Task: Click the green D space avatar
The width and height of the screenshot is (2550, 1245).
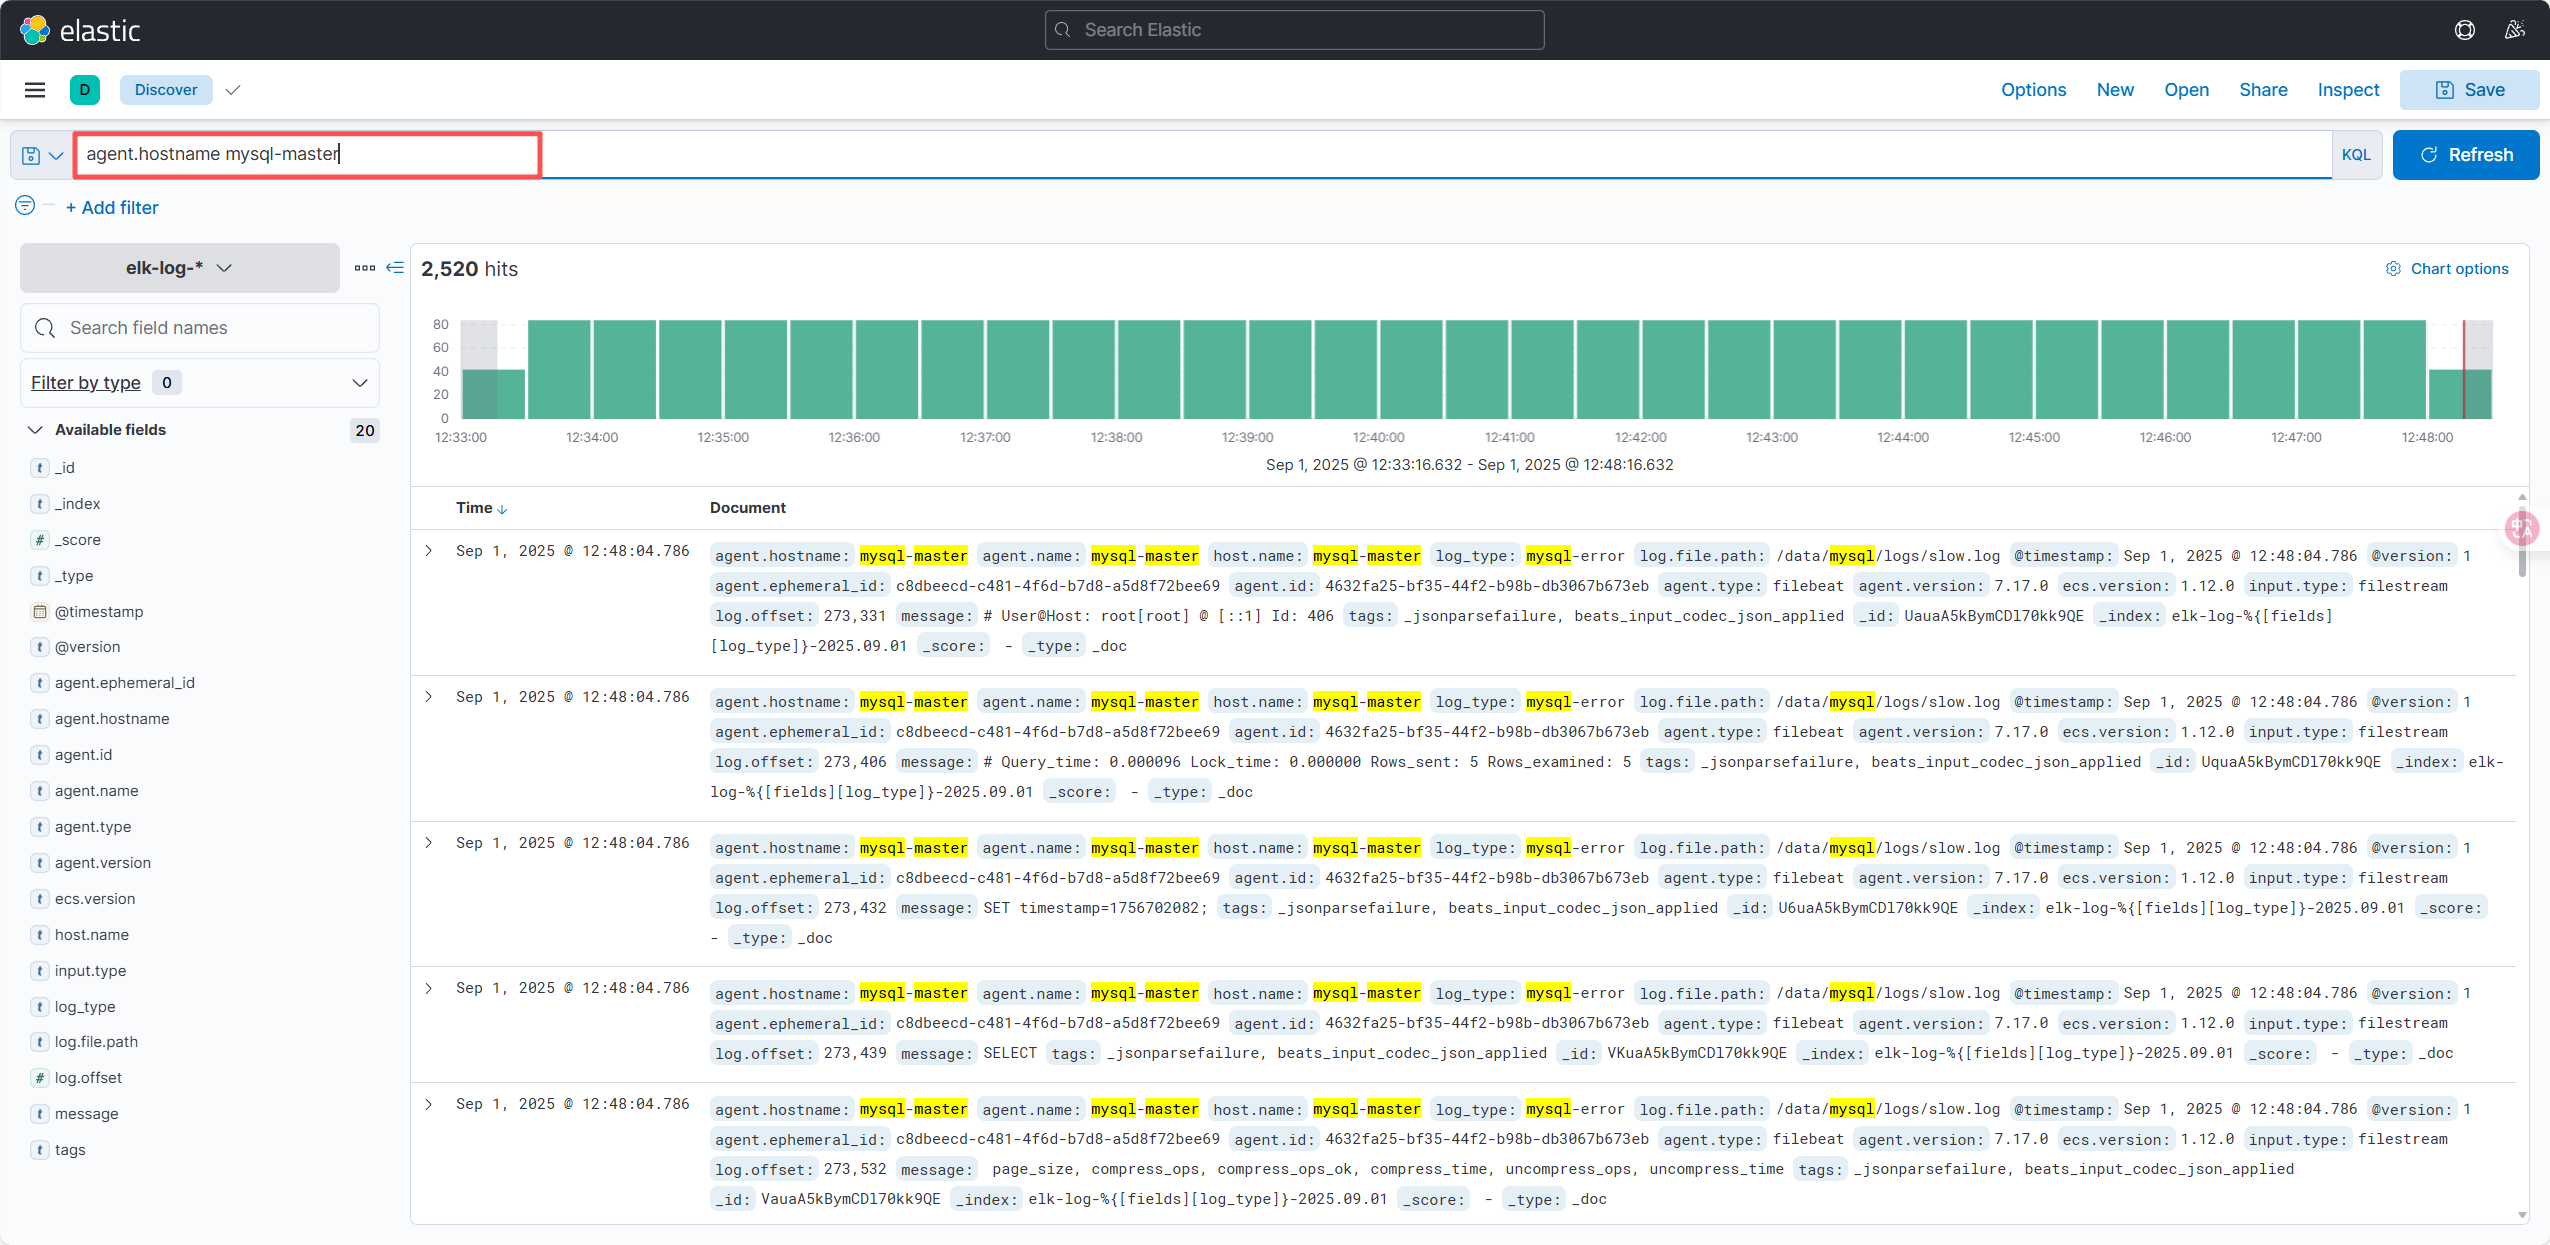Action: (x=85, y=90)
